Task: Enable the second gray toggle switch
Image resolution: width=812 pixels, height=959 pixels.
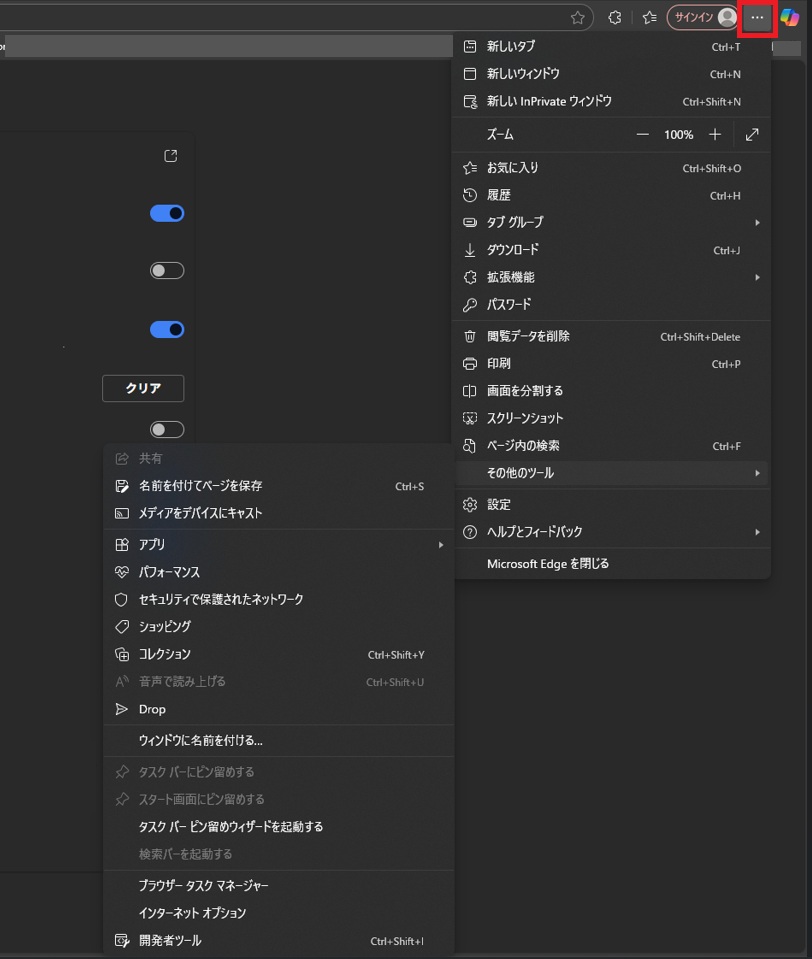Action: (167, 271)
